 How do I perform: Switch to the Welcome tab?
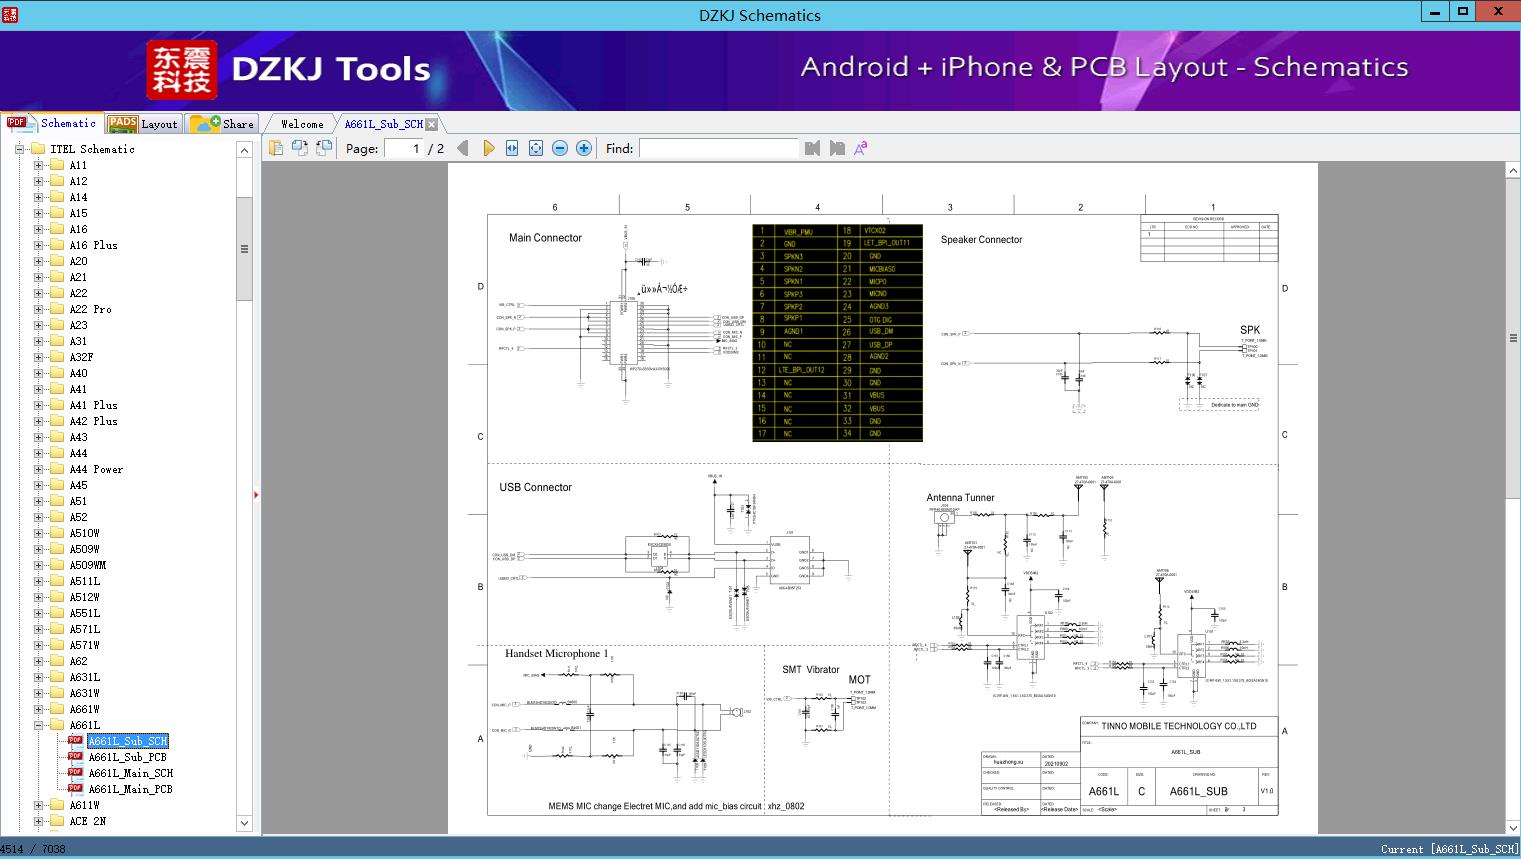tap(301, 124)
